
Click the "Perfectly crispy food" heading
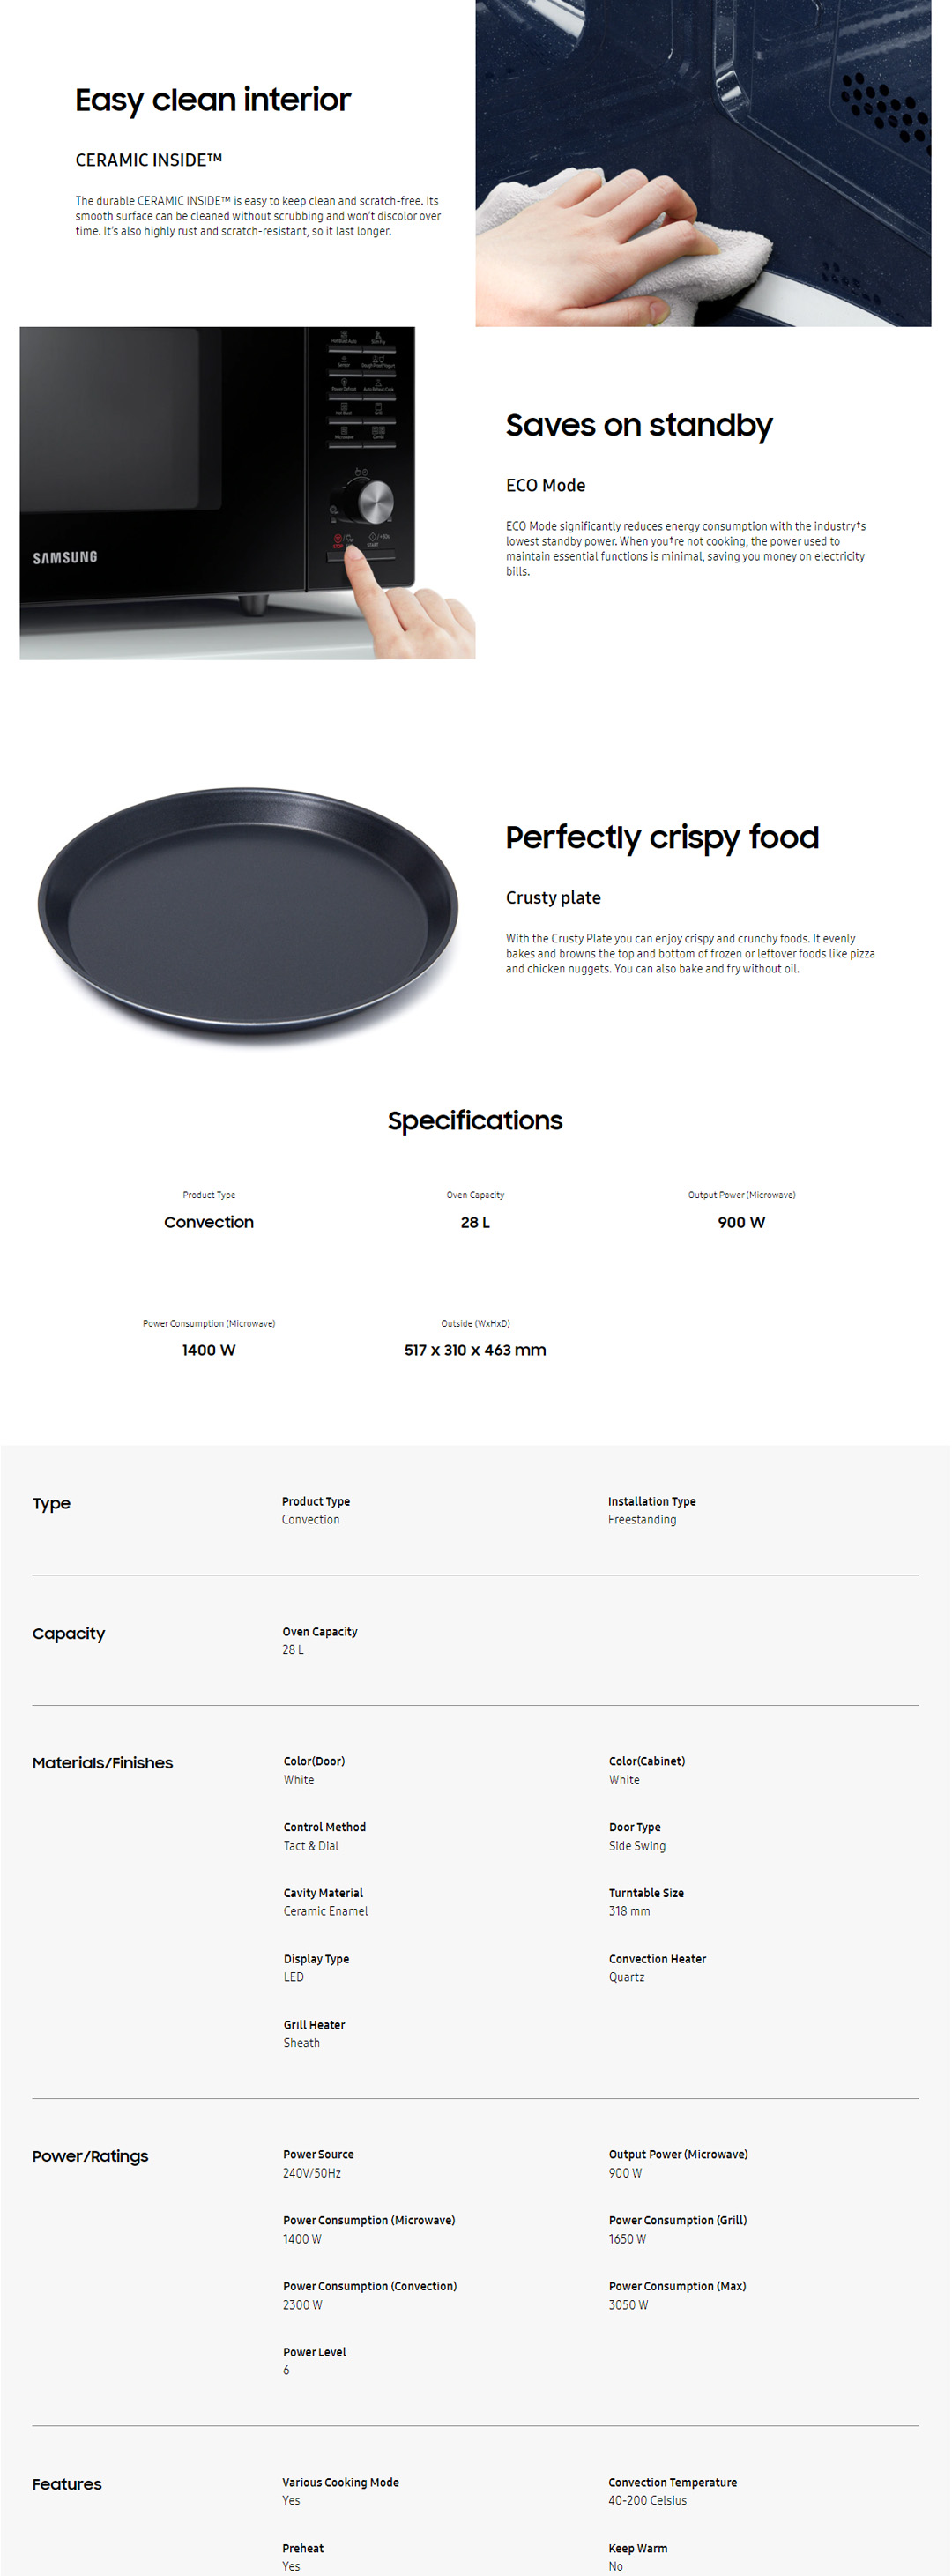tap(662, 838)
